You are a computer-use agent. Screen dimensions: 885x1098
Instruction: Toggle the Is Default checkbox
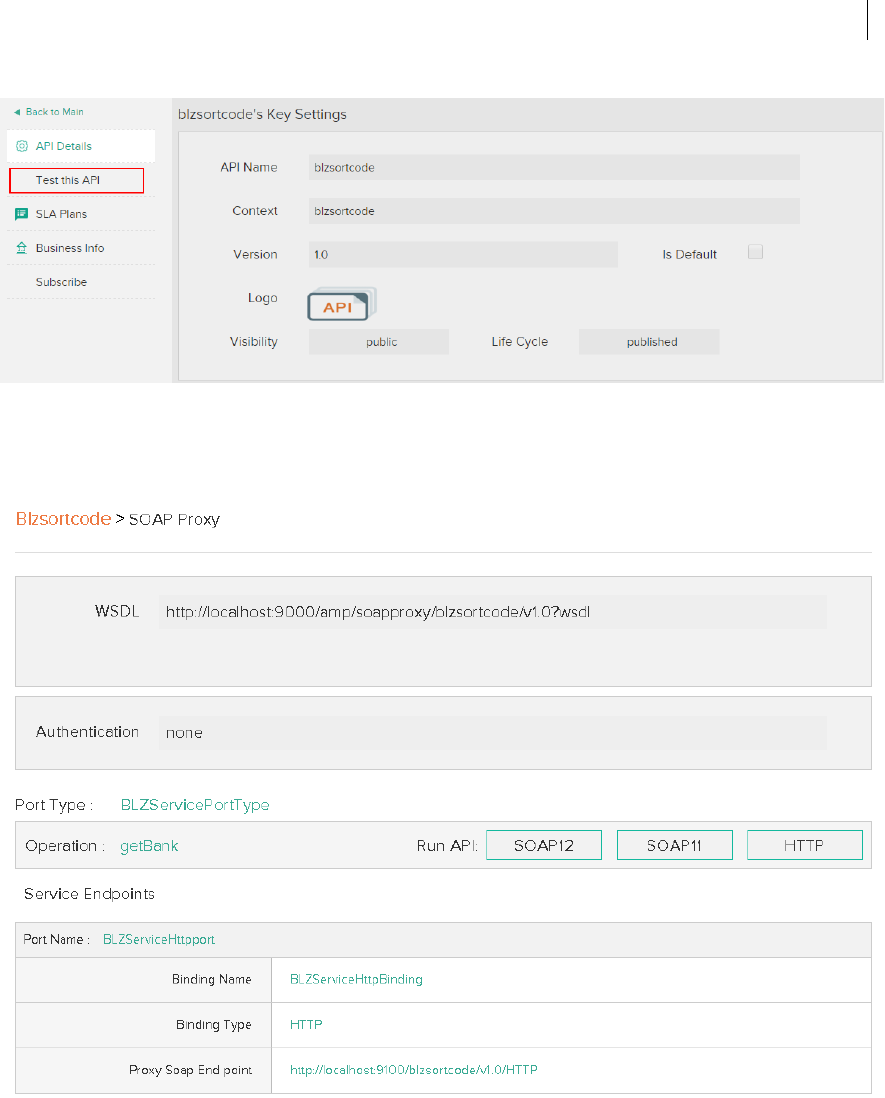pos(755,253)
